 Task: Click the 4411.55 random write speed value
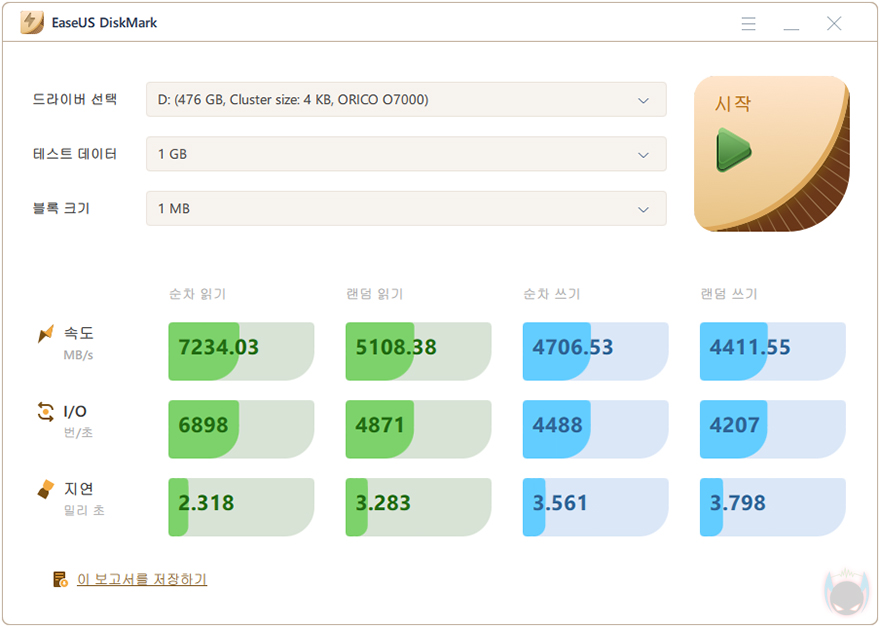tap(750, 347)
